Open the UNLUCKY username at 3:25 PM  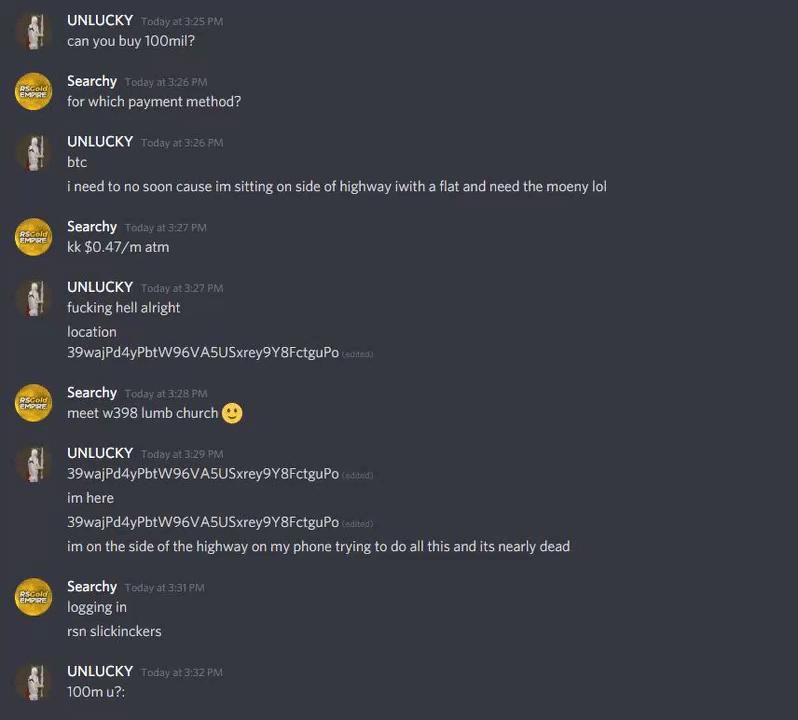pos(100,20)
